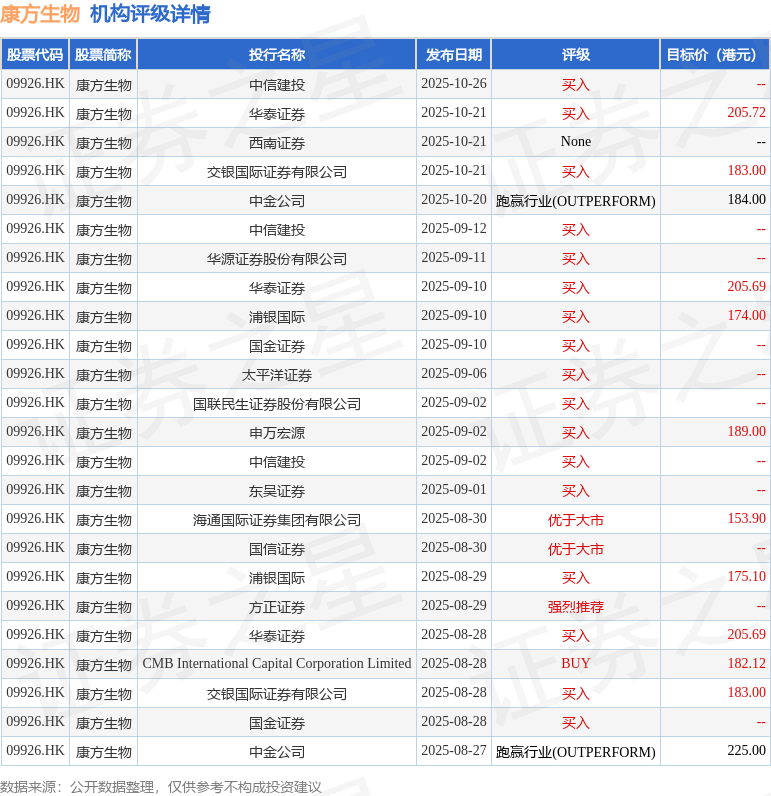This screenshot has width=771, height=796.
Task: Click the 股票简称 column header
Action: click(x=103, y=54)
